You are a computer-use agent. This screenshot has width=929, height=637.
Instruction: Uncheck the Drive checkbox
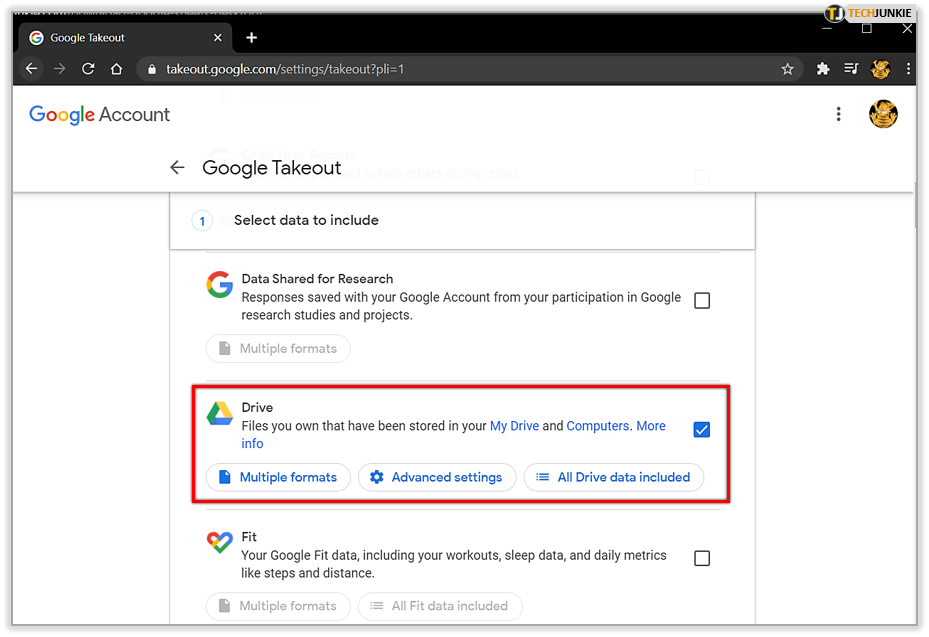[x=702, y=429]
